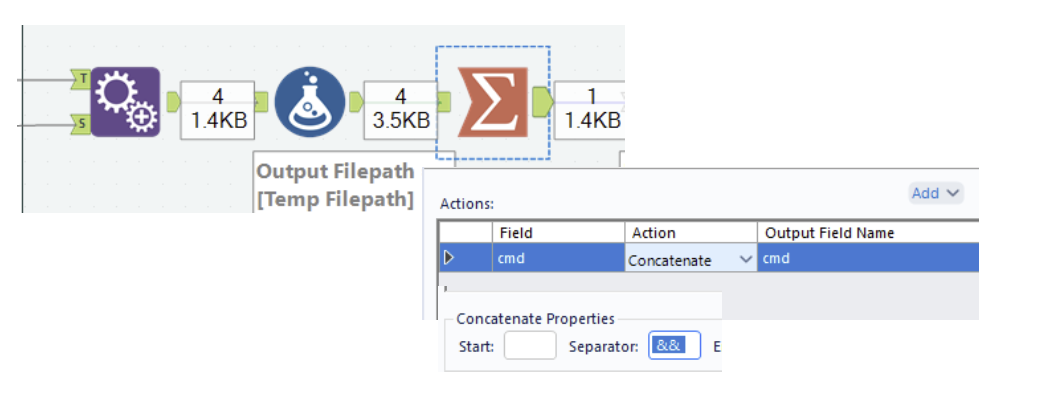The height and width of the screenshot is (410, 1038).
Task: Click the Separator field containing &&
Action: point(674,346)
